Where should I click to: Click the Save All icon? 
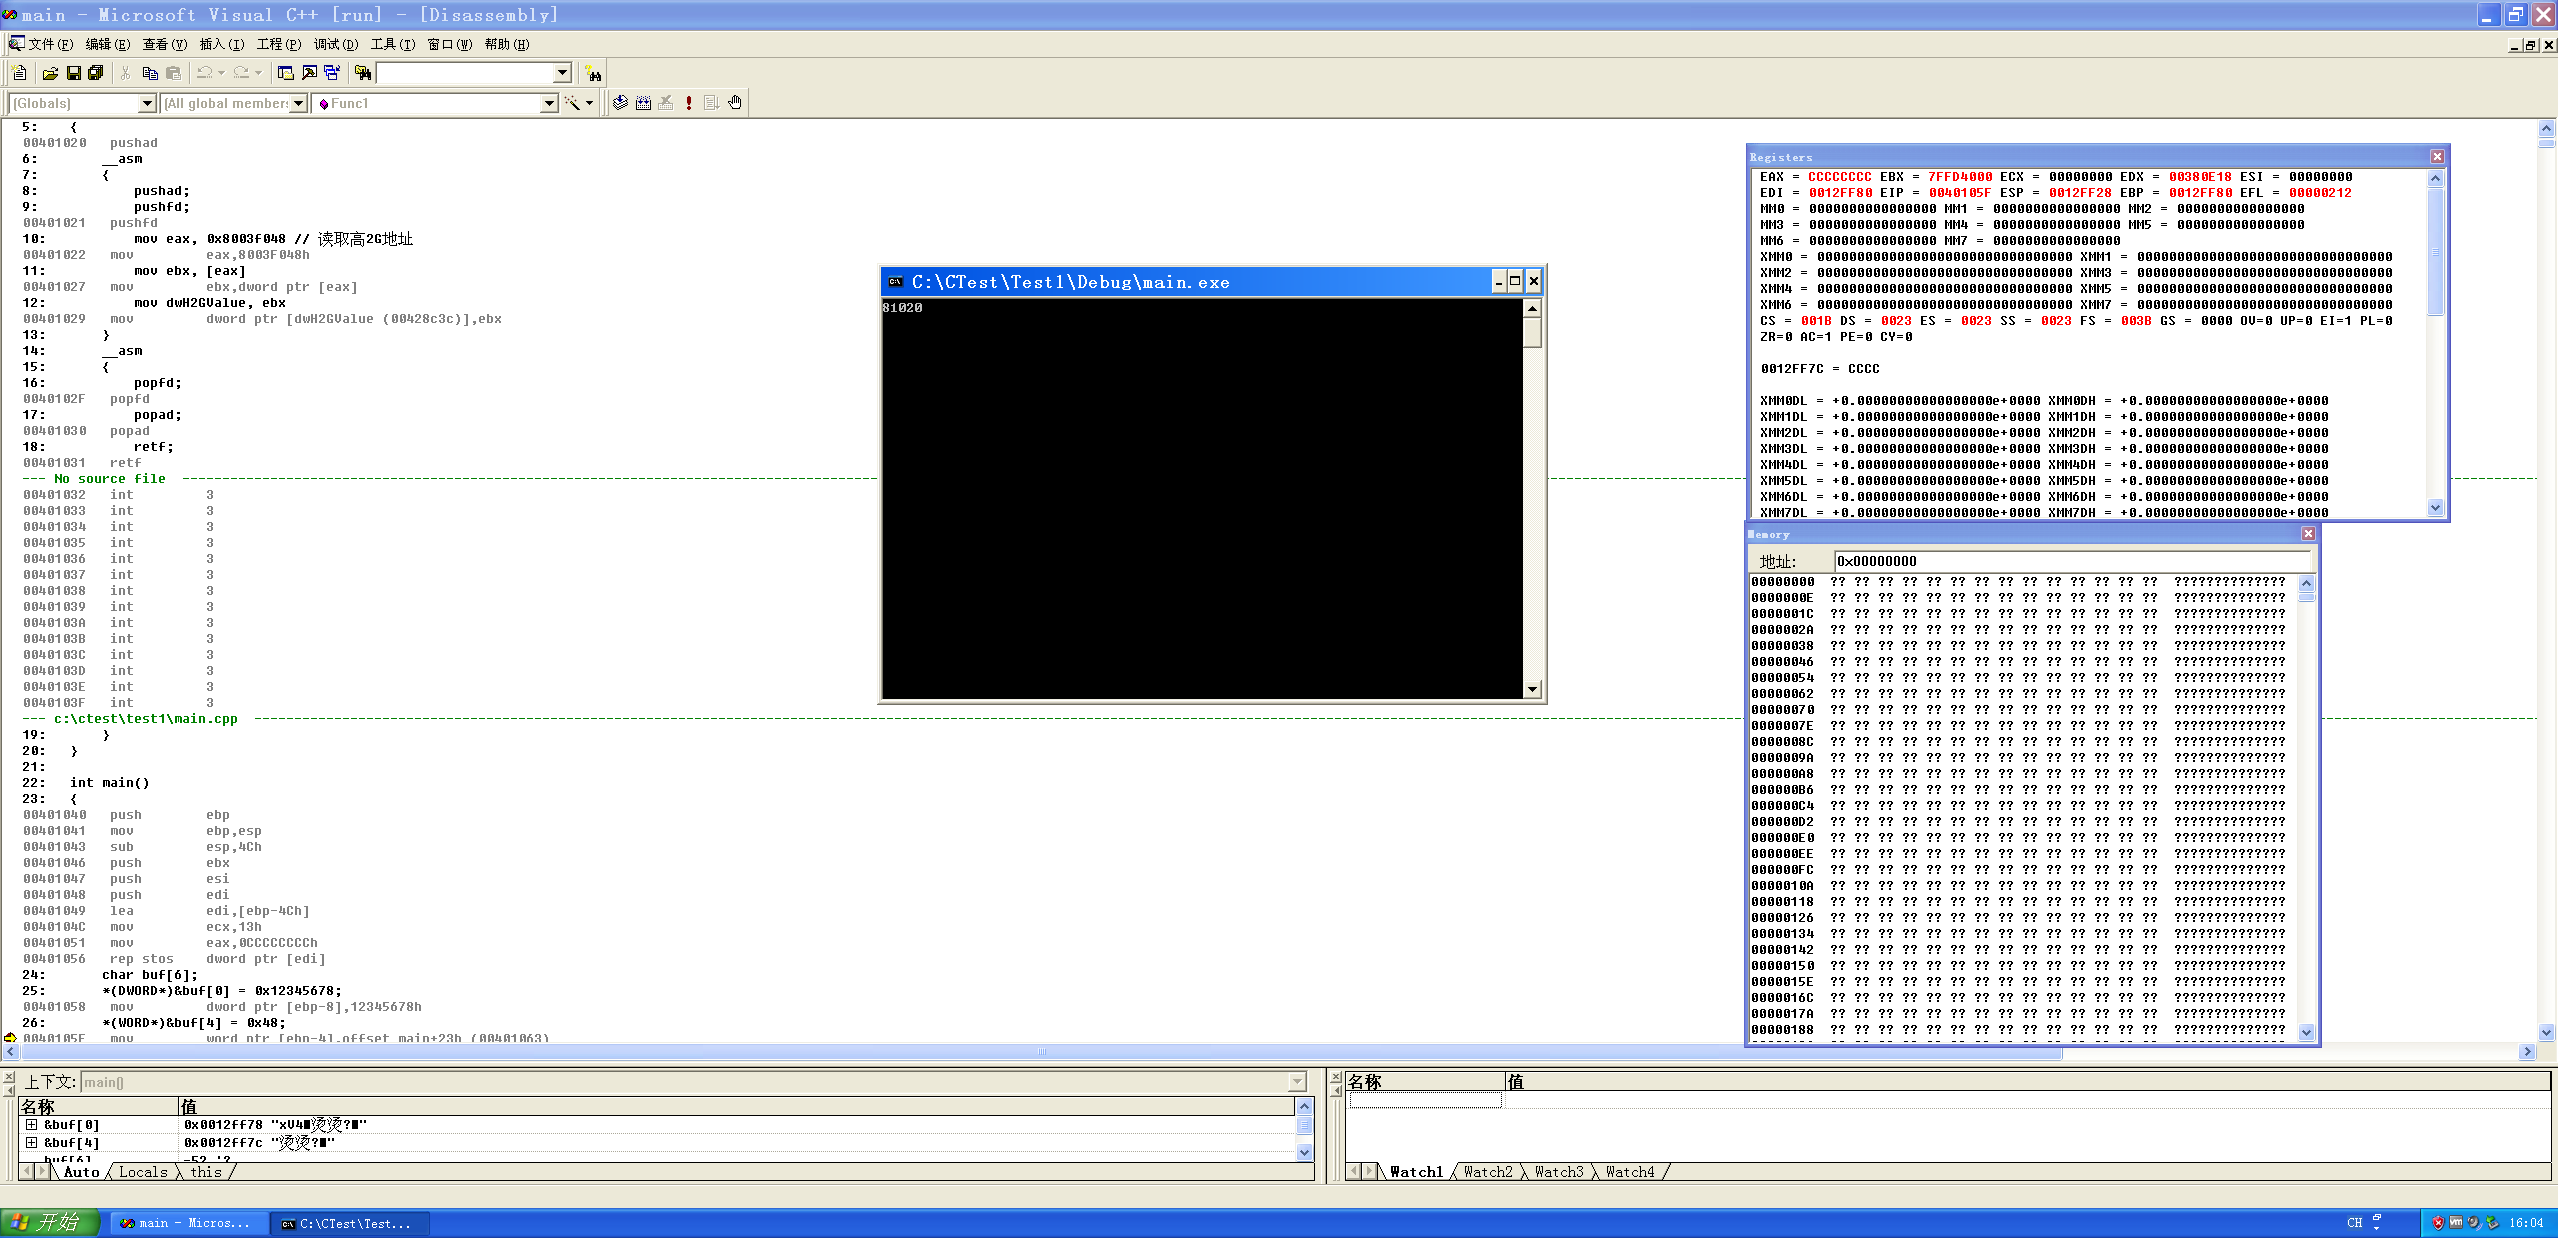click(96, 73)
